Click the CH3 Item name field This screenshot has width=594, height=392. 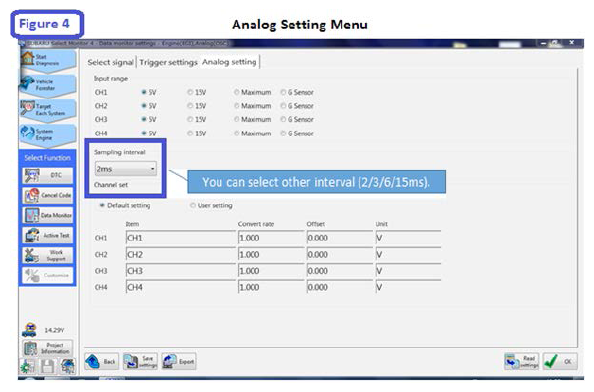click(180, 271)
